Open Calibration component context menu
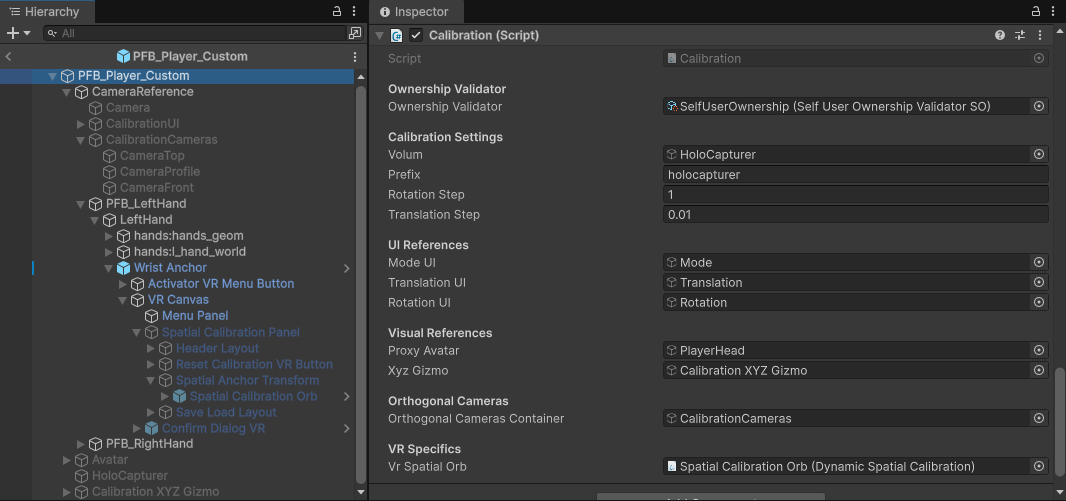Screen dimensions: 1066x501 1039,35
